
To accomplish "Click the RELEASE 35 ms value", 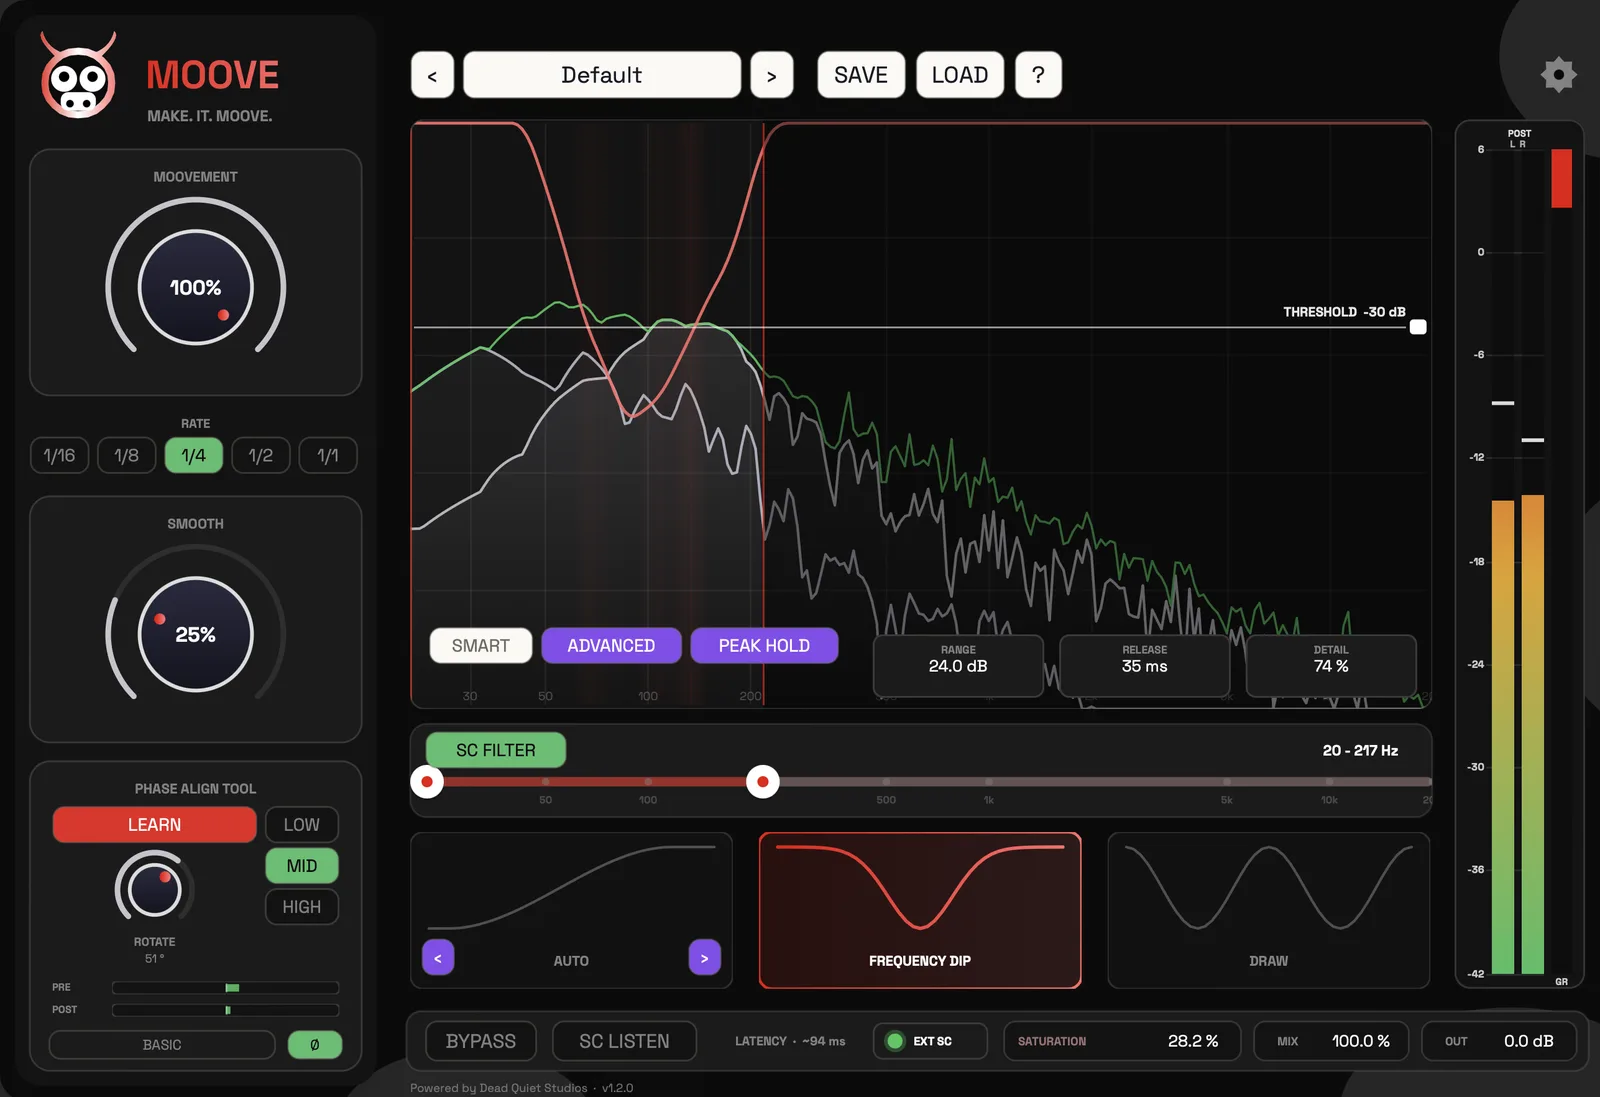I will [1145, 666].
